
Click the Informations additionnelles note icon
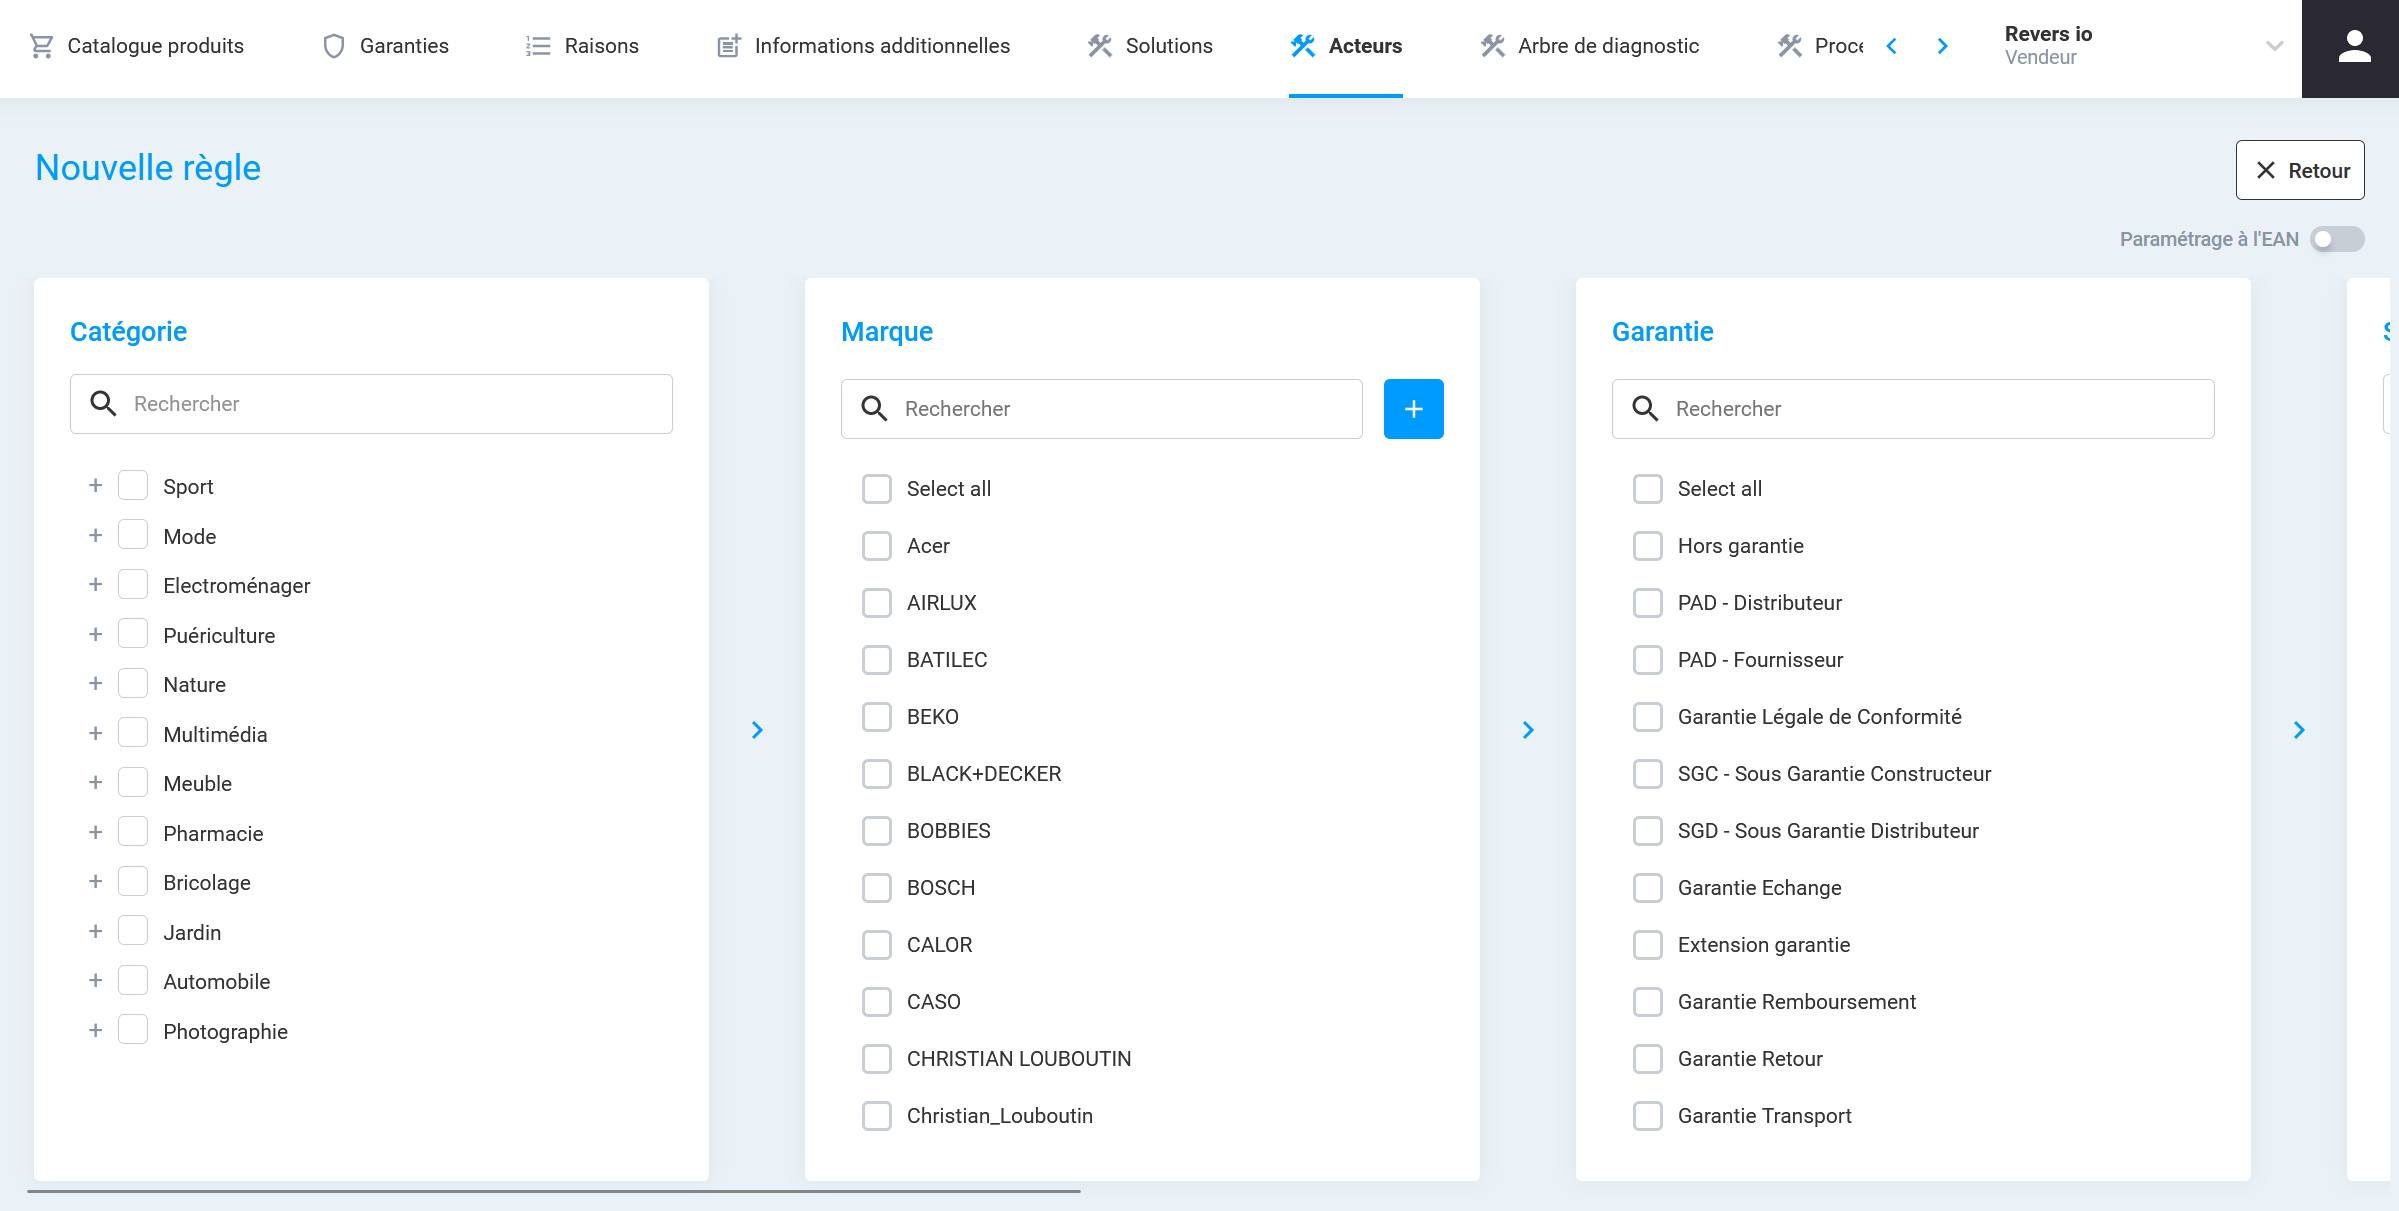pyautogui.click(x=729, y=46)
